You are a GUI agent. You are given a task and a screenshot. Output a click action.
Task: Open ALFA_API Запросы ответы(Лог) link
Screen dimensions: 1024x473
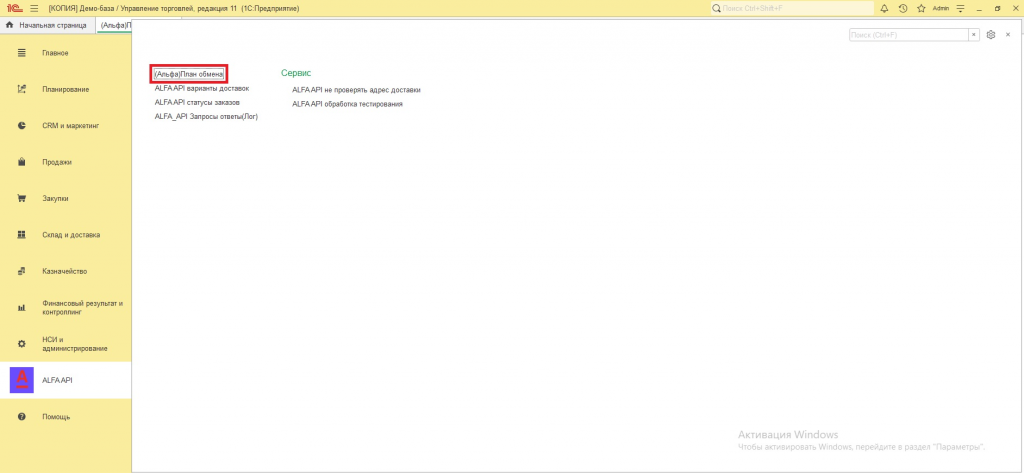pos(206,117)
